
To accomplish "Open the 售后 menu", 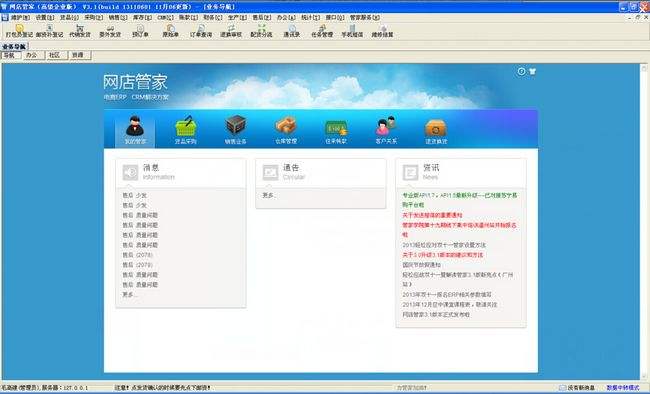I will click(x=262, y=17).
